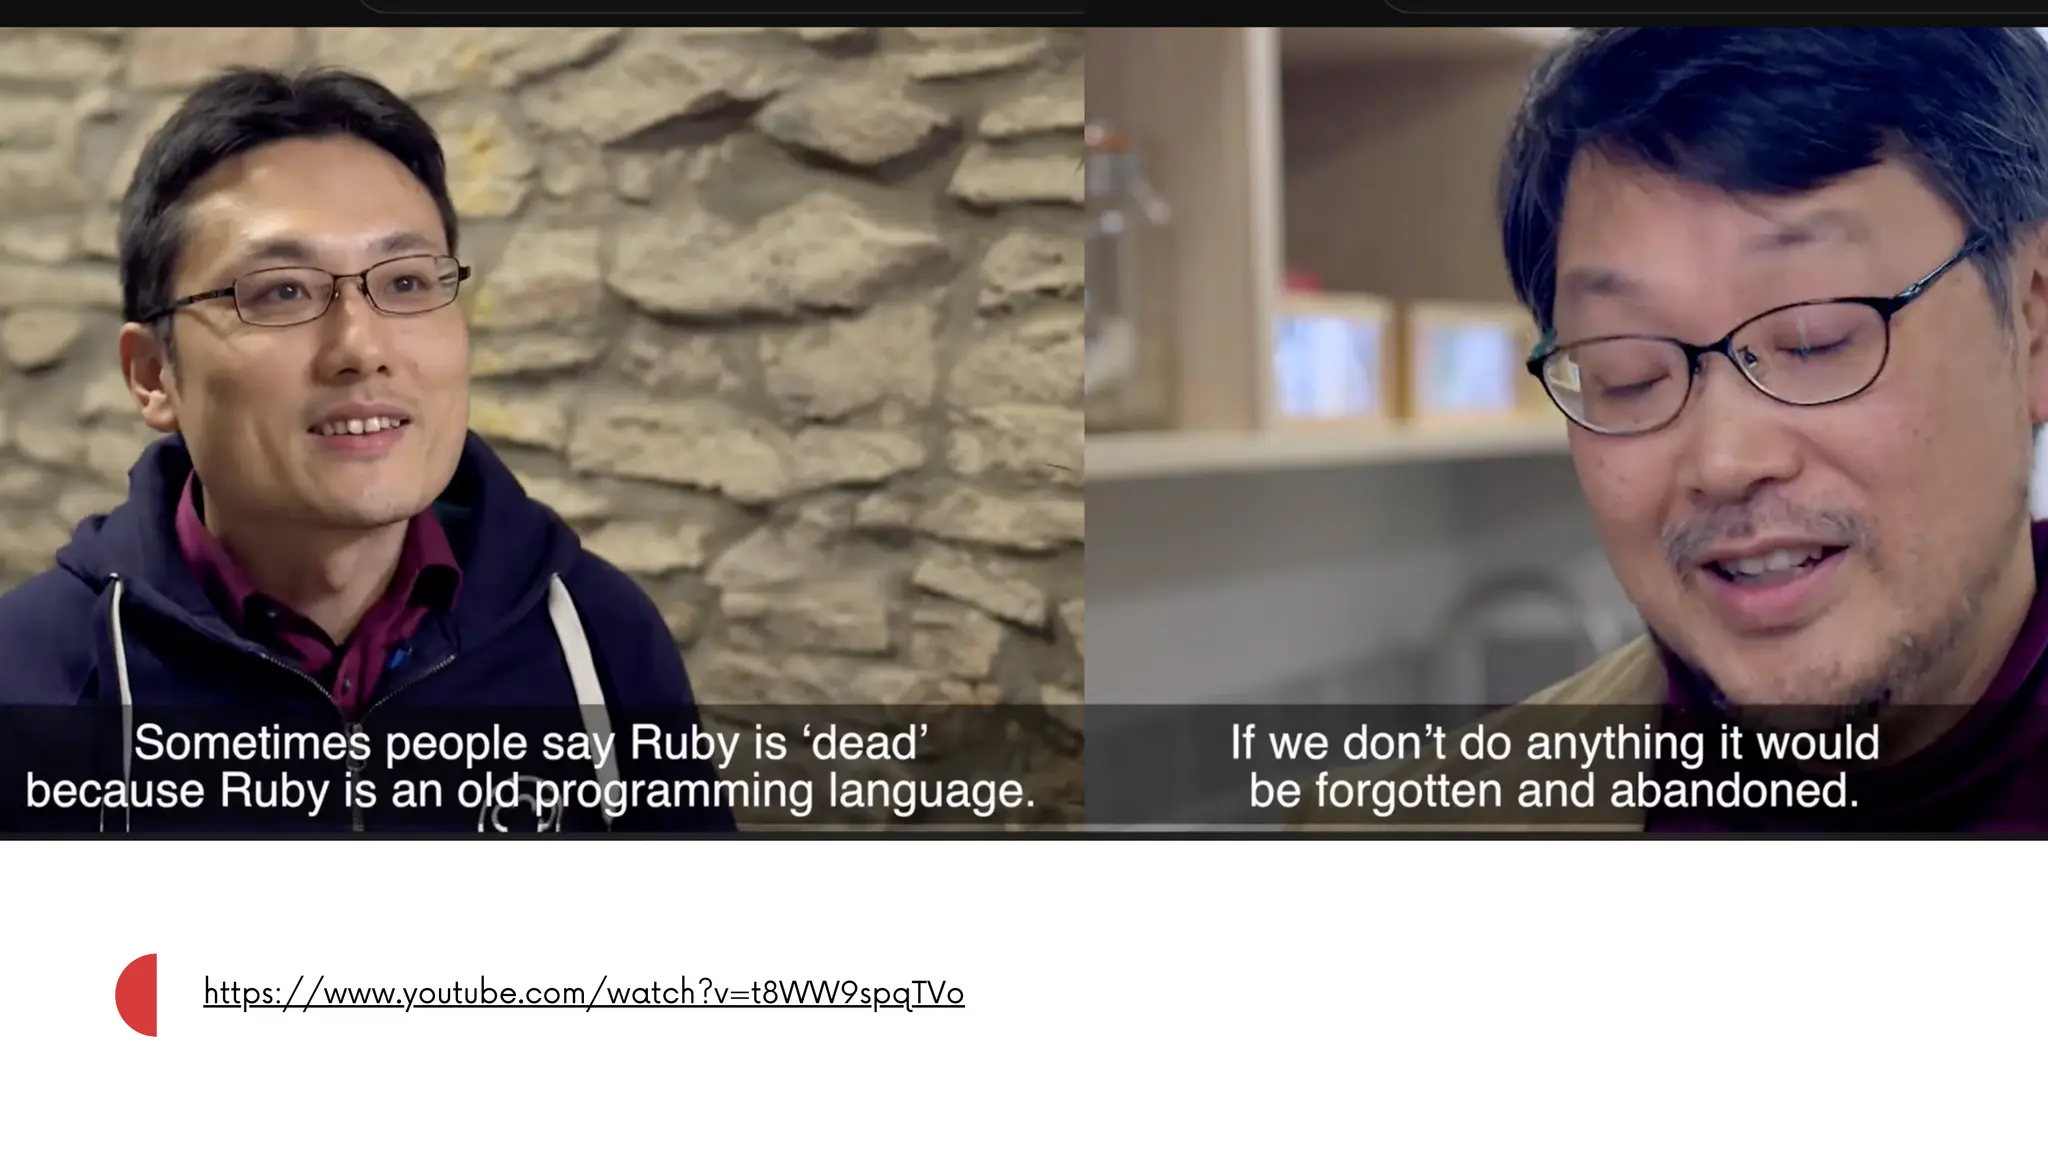Screen dimensions: 2048x1152
Task: Open the youtube.com/watch?v=t8WW9spqTVo link
Action: (x=583, y=993)
